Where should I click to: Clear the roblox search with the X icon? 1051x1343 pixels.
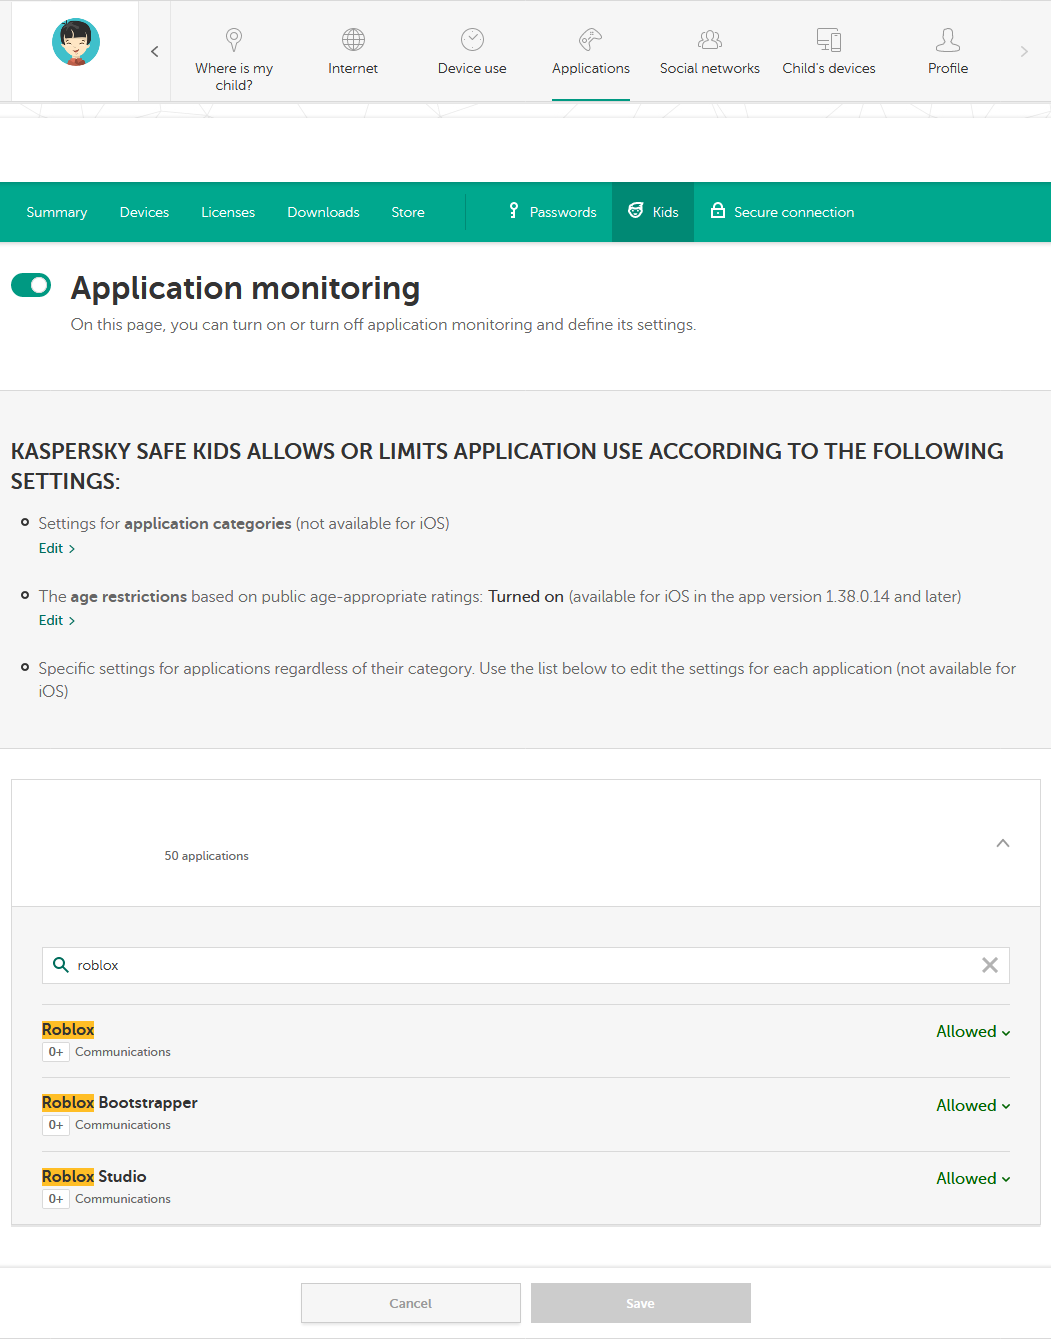tap(989, 965)
